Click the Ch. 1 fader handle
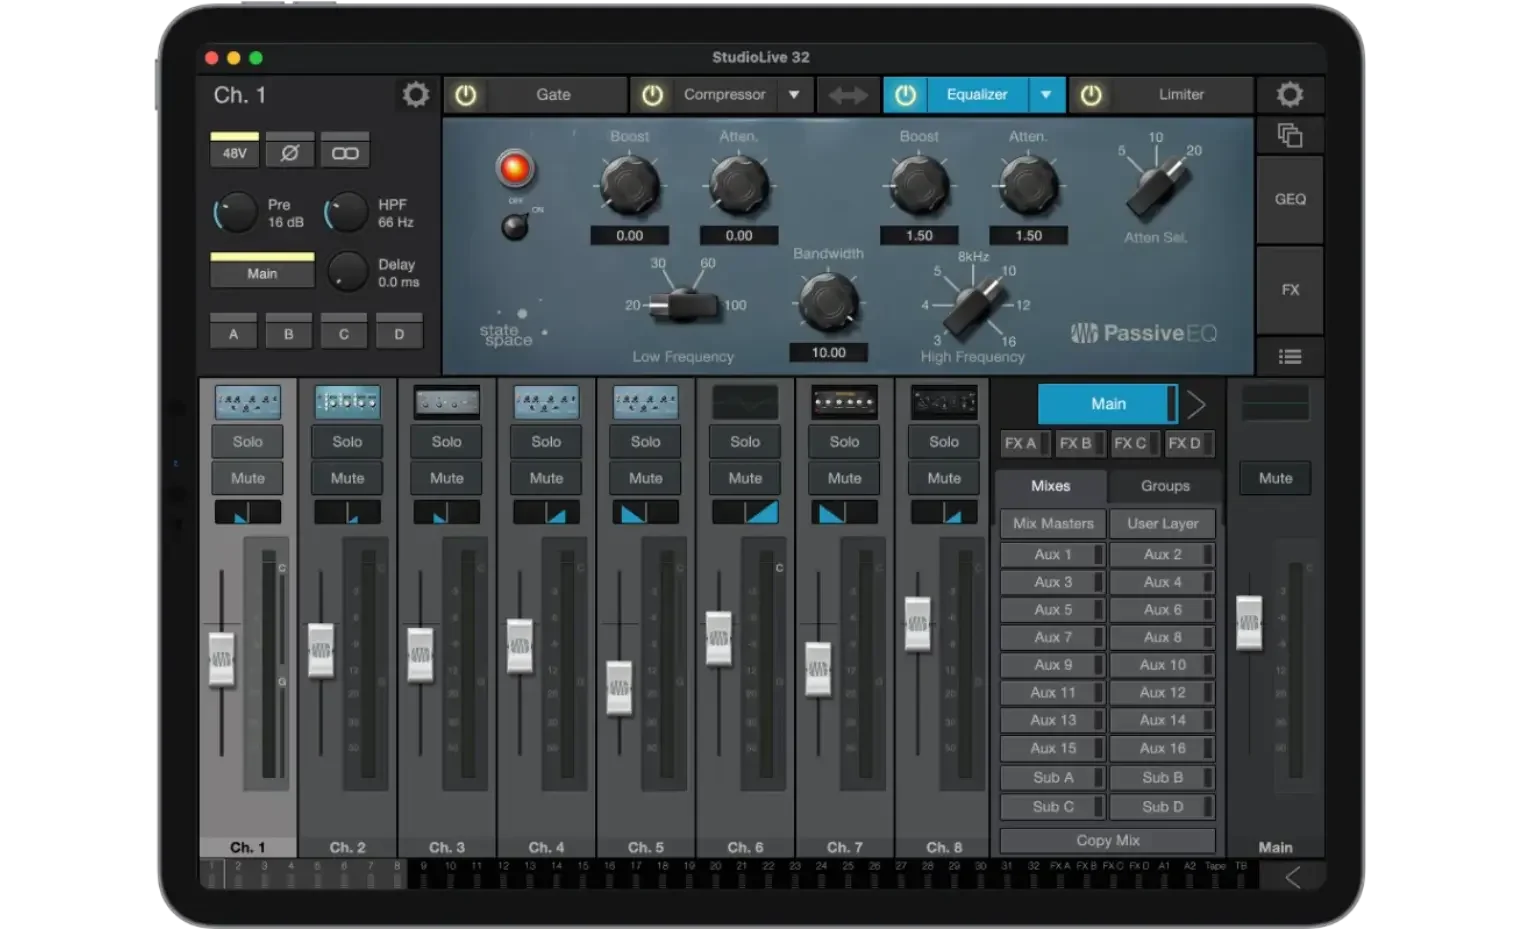1521x929 pixels. tap(221, 660)
